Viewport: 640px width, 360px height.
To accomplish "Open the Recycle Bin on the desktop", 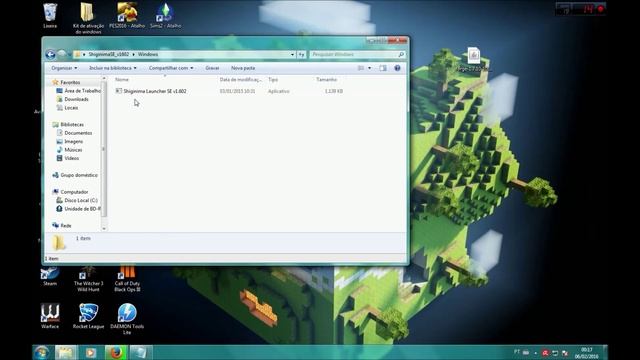I will coord(50,16).
